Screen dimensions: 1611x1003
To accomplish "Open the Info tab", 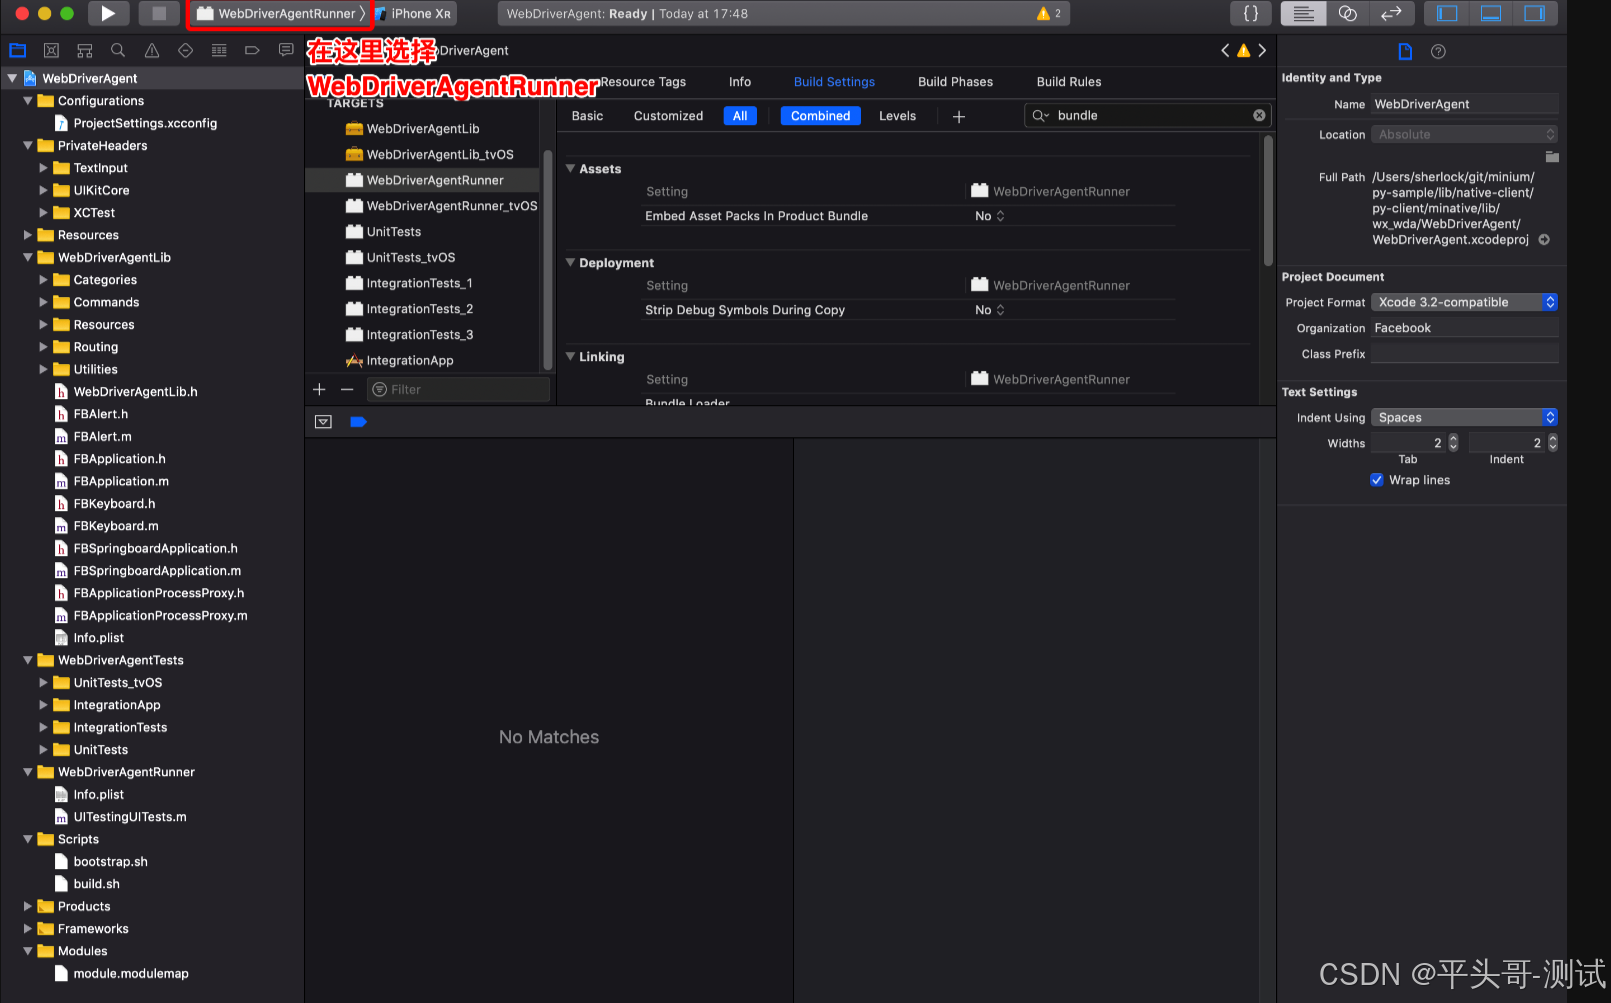I will pos(740,82).
